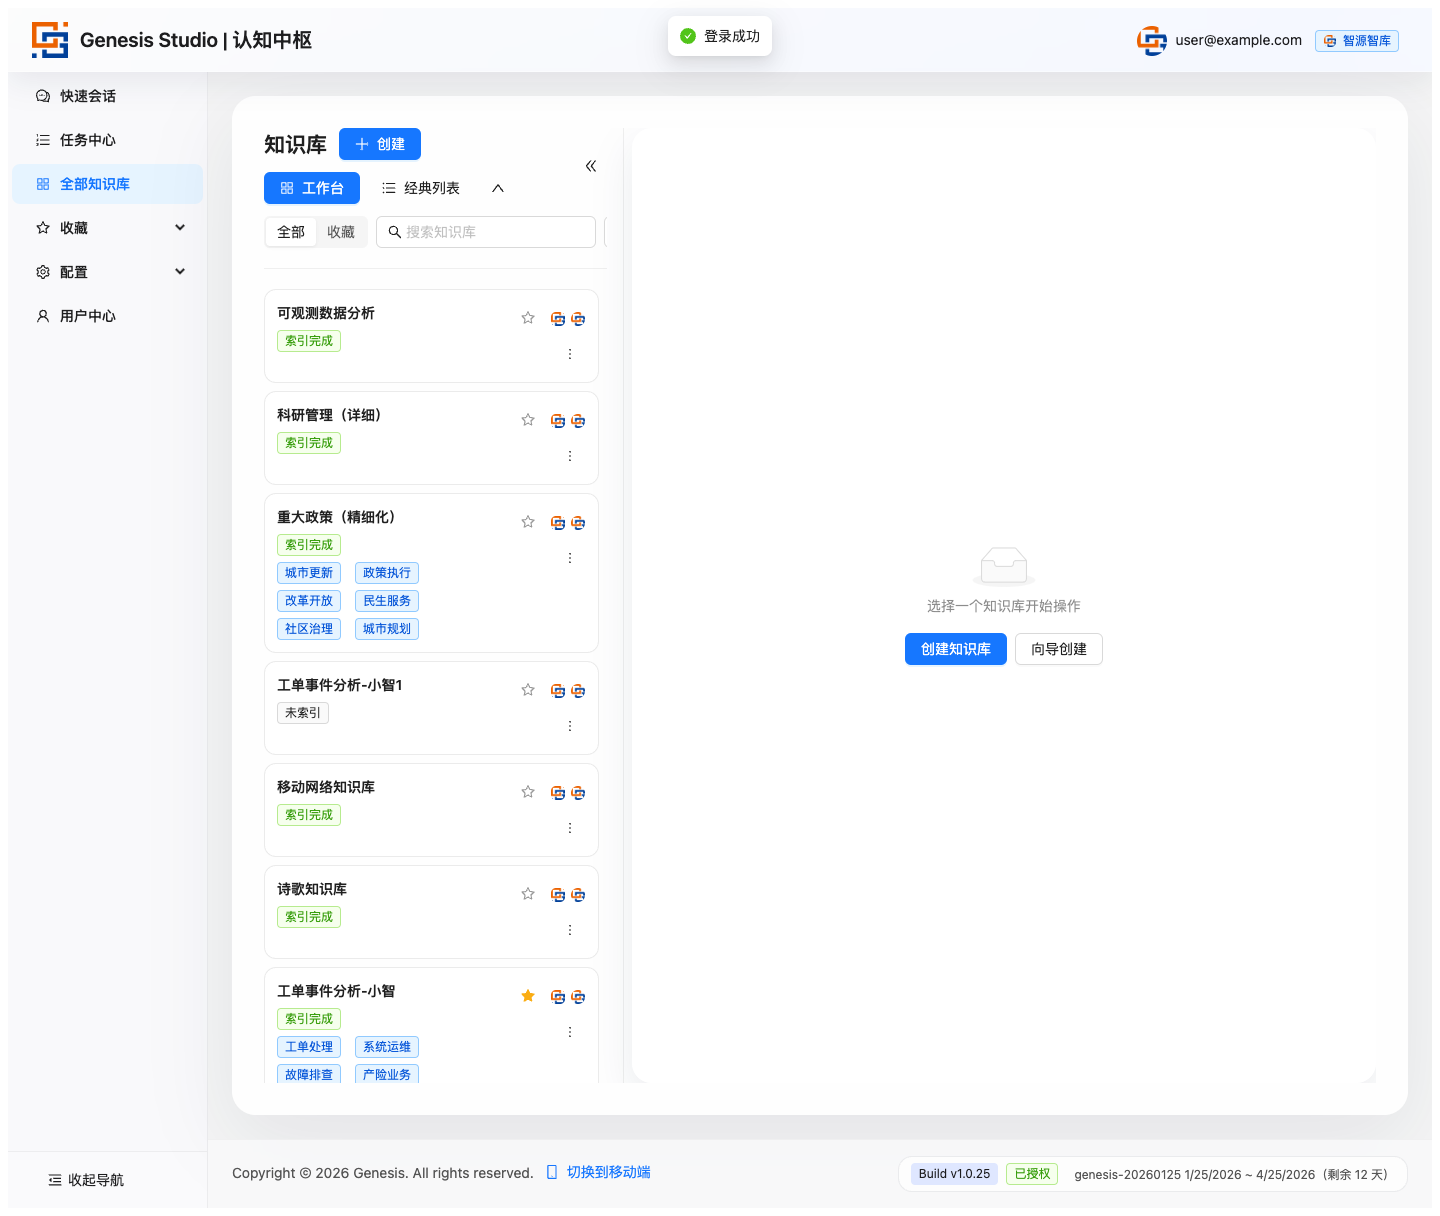Unstar the 工单事件分析-小智 knowledge base
The width and height of the screenshot is (1440, 1216).
point(528,996)
